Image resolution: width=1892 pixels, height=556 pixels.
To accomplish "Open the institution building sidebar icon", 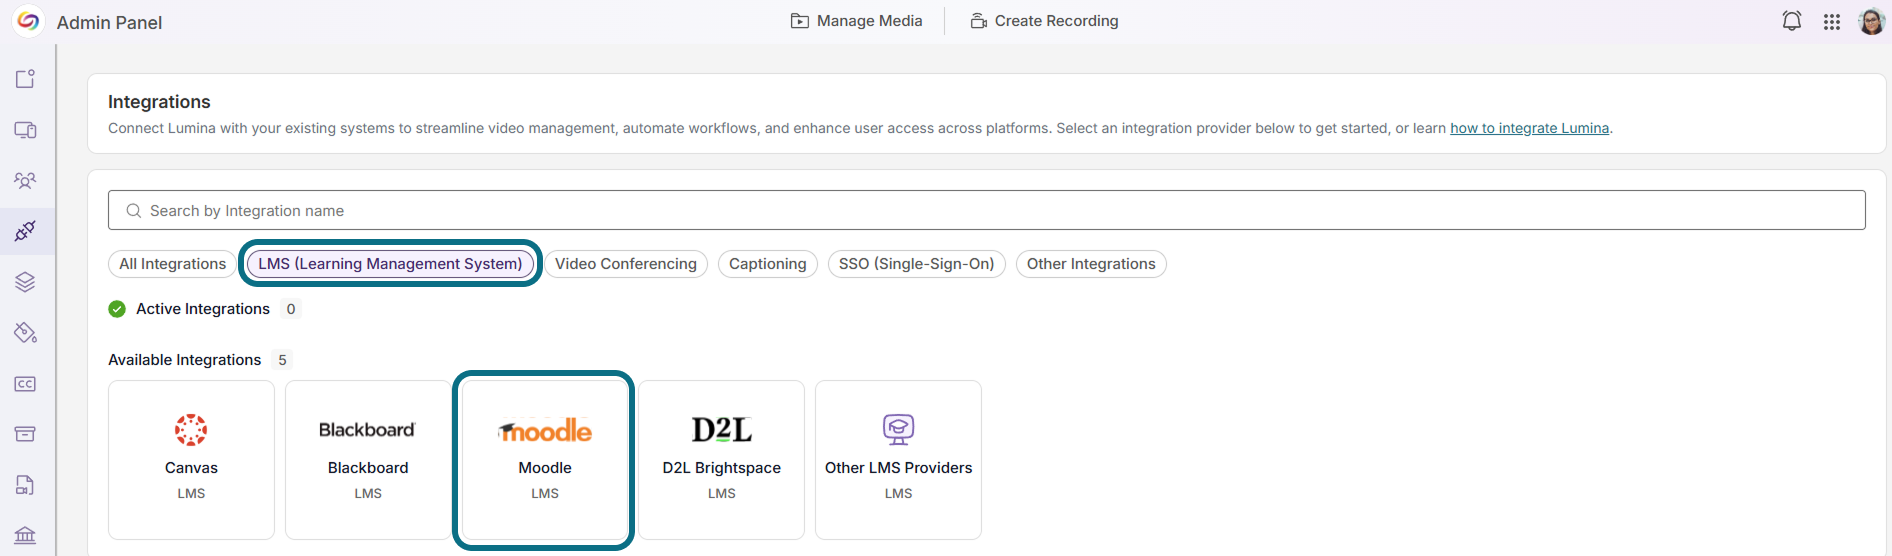I will [25, 535].
